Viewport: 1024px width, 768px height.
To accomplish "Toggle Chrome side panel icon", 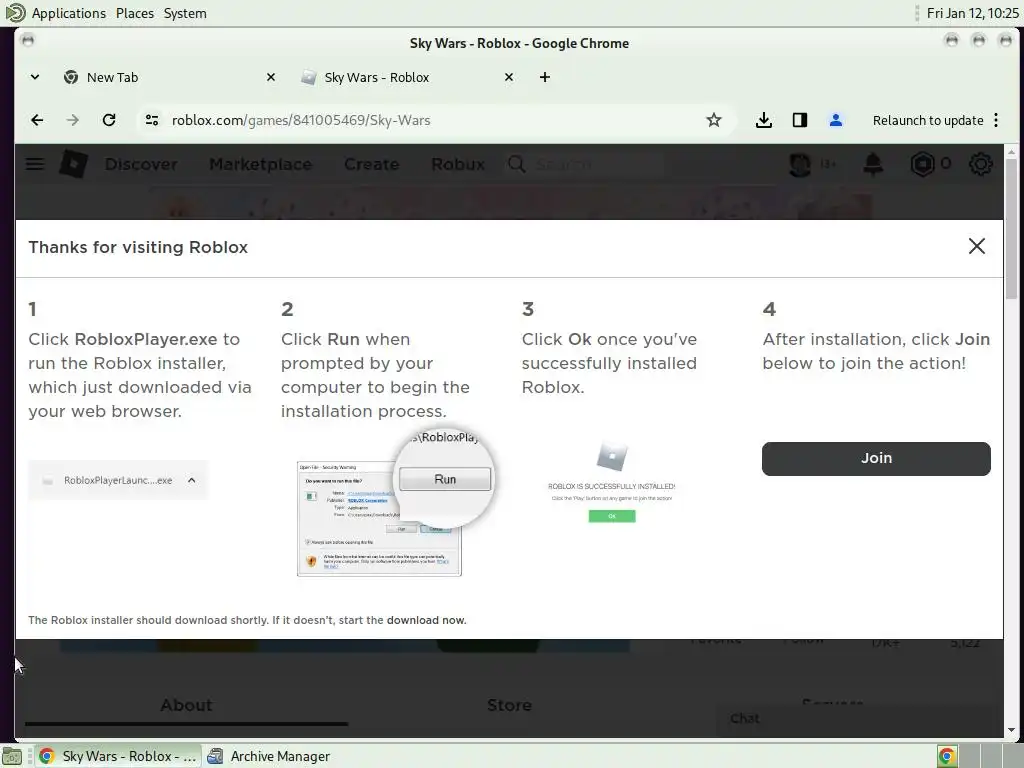I will pos(799,120).
